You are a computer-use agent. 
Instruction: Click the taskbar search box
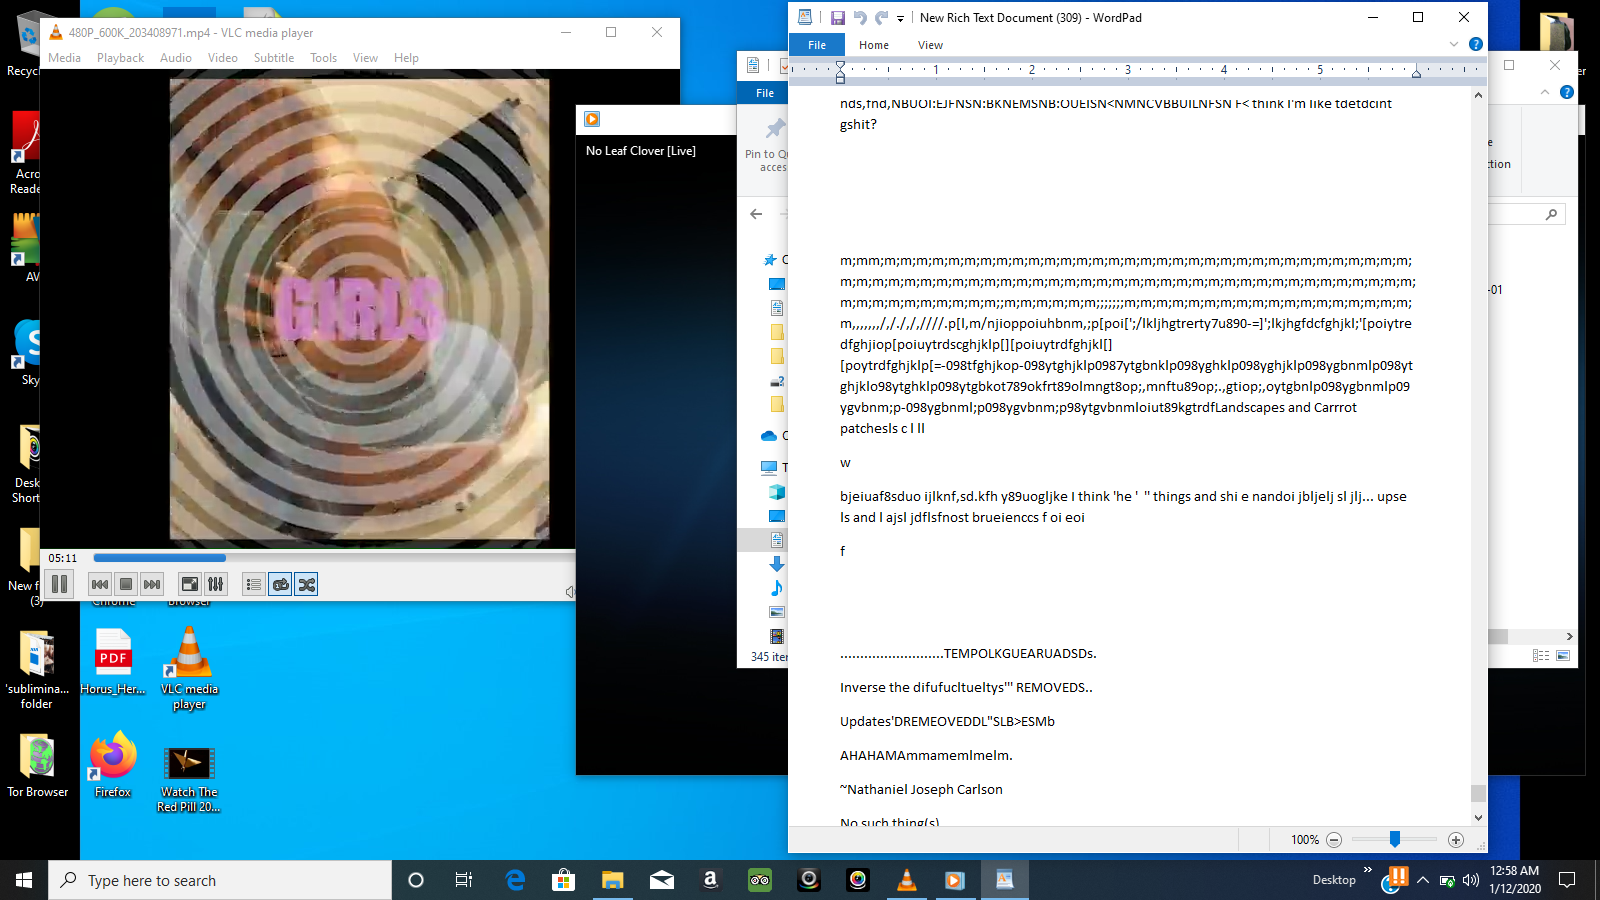click(220, 880)
